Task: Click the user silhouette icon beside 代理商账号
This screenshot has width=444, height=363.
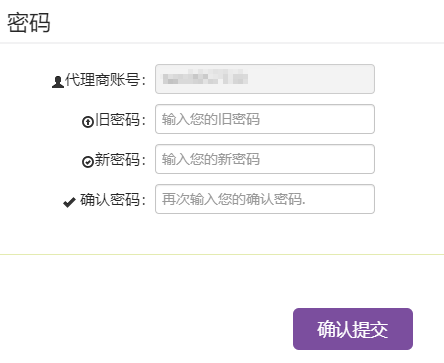Action: (x=58, y=82)
